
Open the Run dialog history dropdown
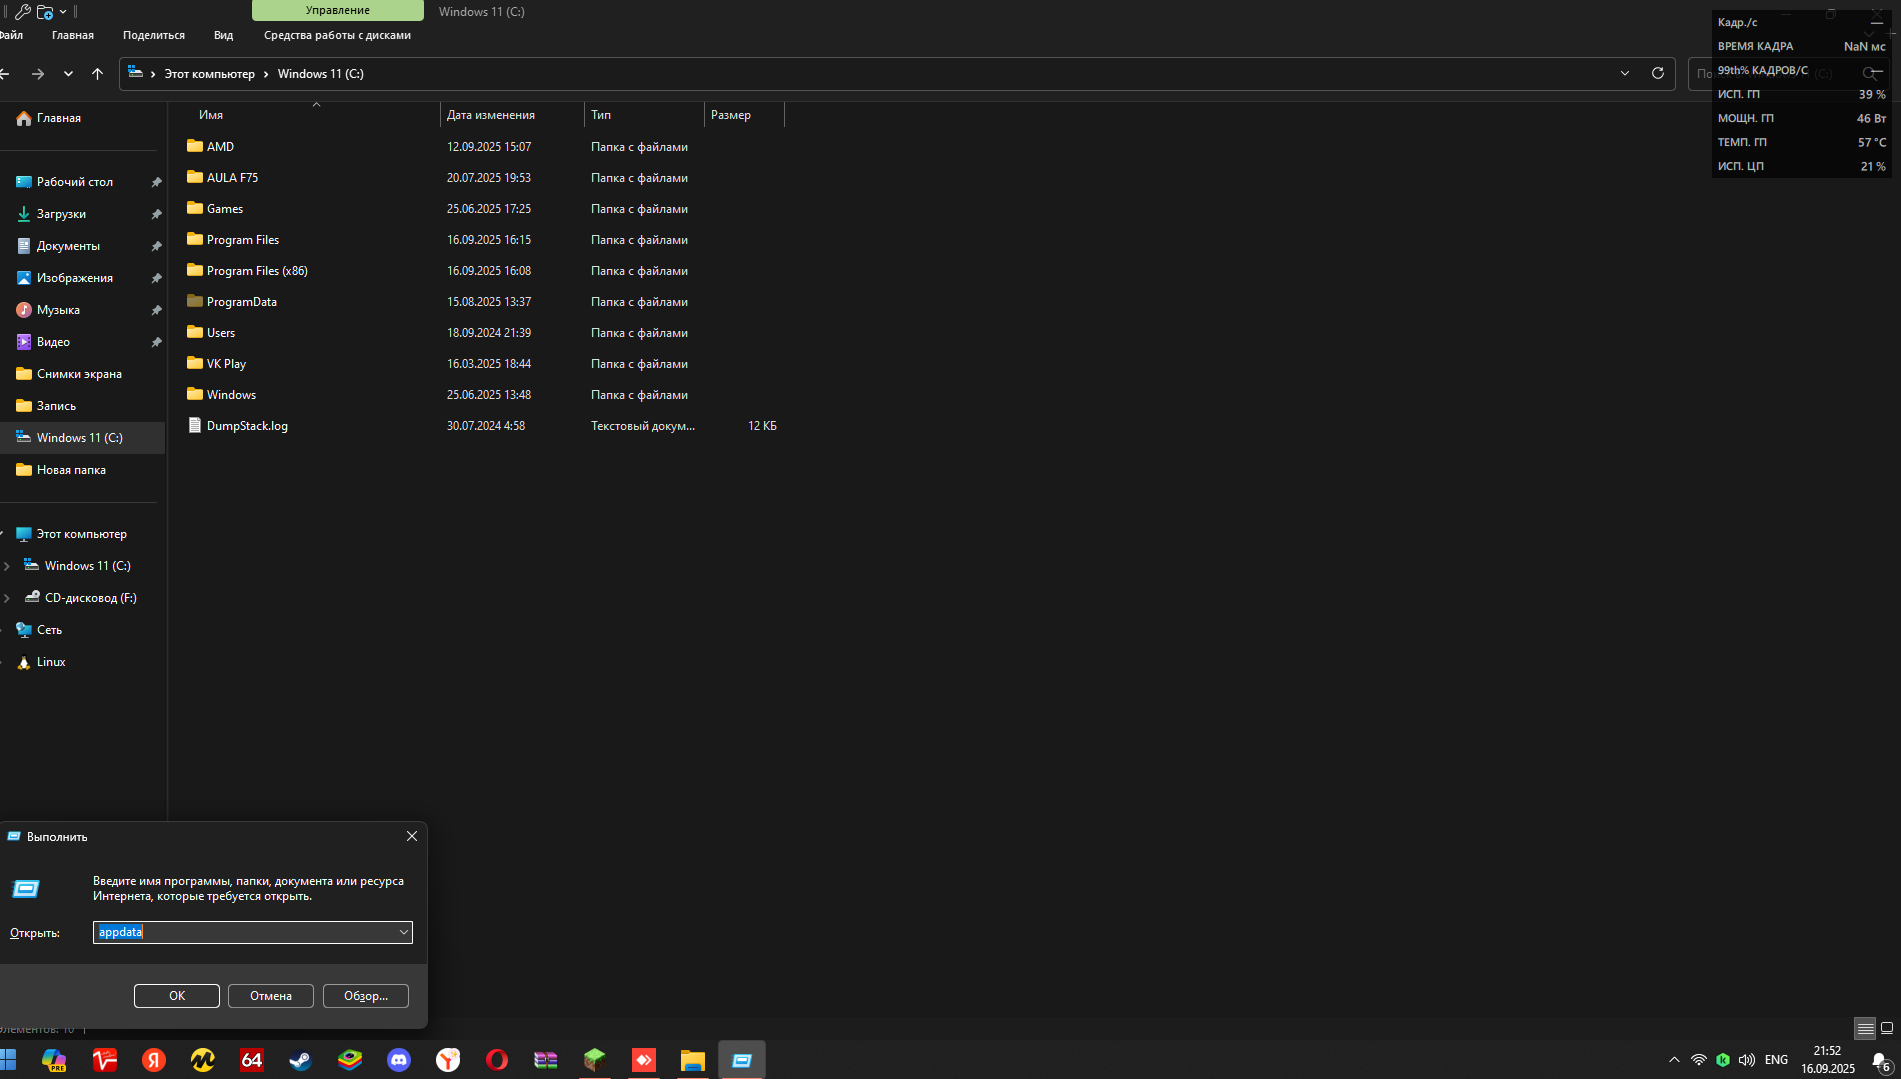404,932
